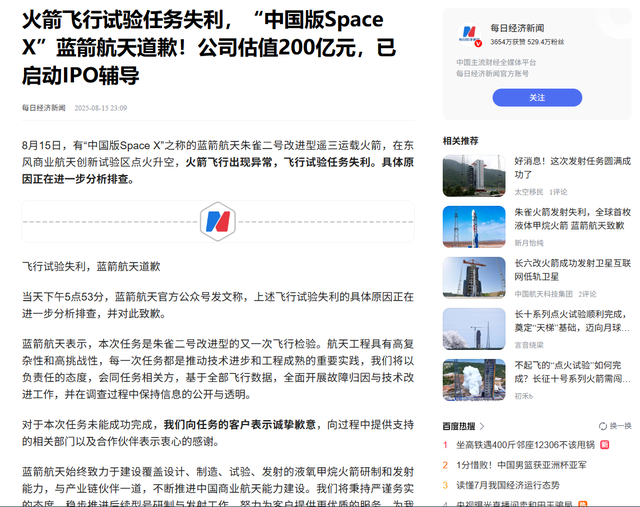This screenshot has width=640, height=507.
Task: Click source name 言音绕梁
Action: coord(529,345)
